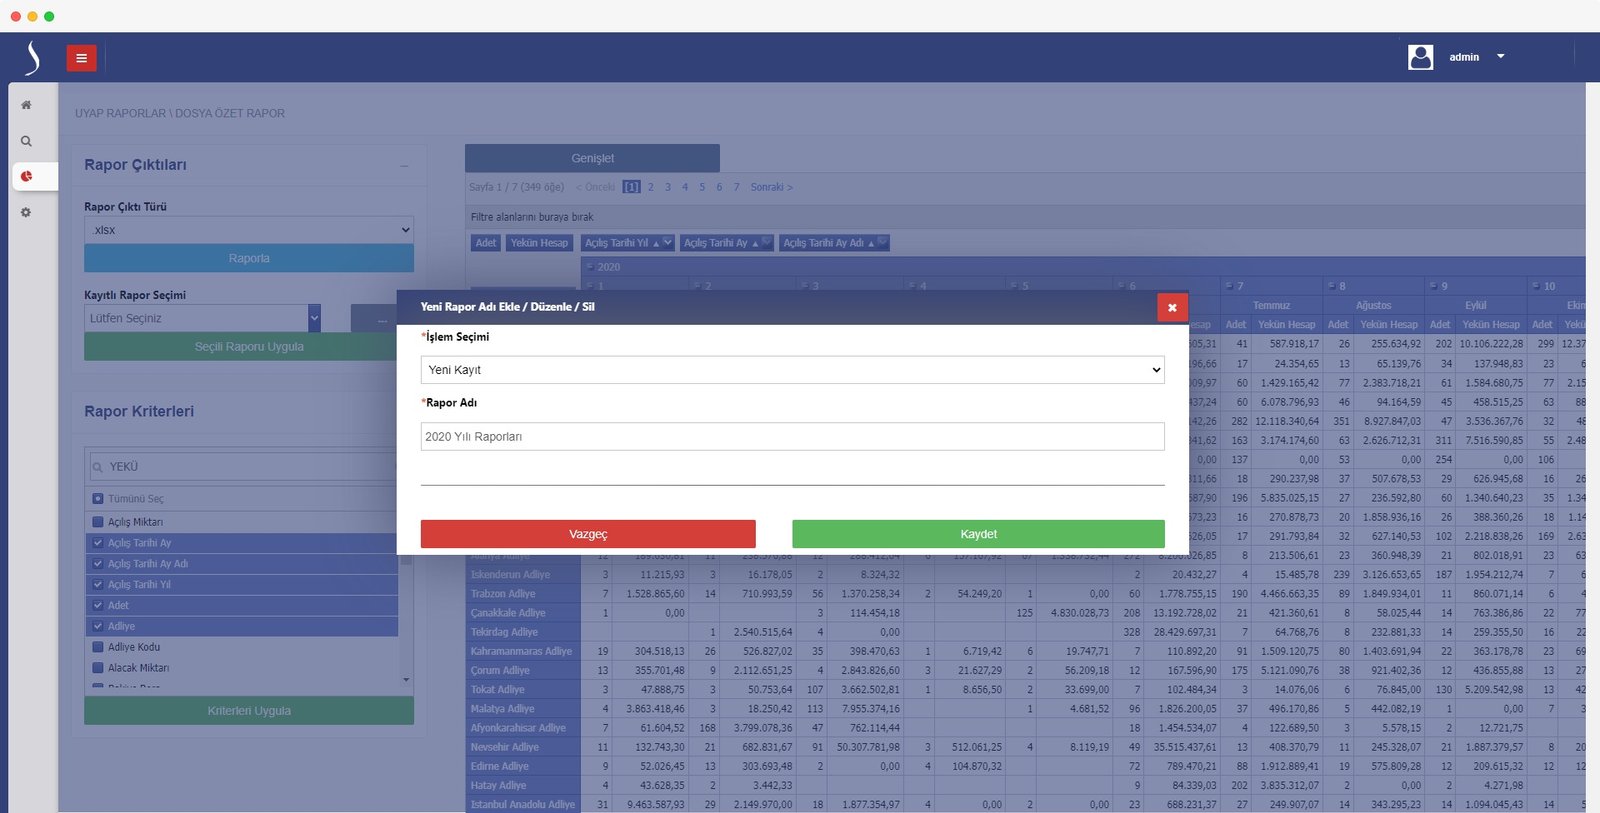Open the İşlem Seçimi dropdown
This screenshot has width=1600, height=813.
click(x=792, y=370)
